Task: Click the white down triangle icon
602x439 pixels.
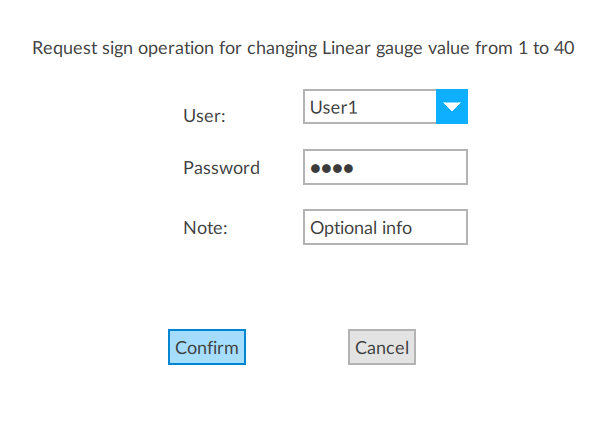Action: [x=452, y=107]
